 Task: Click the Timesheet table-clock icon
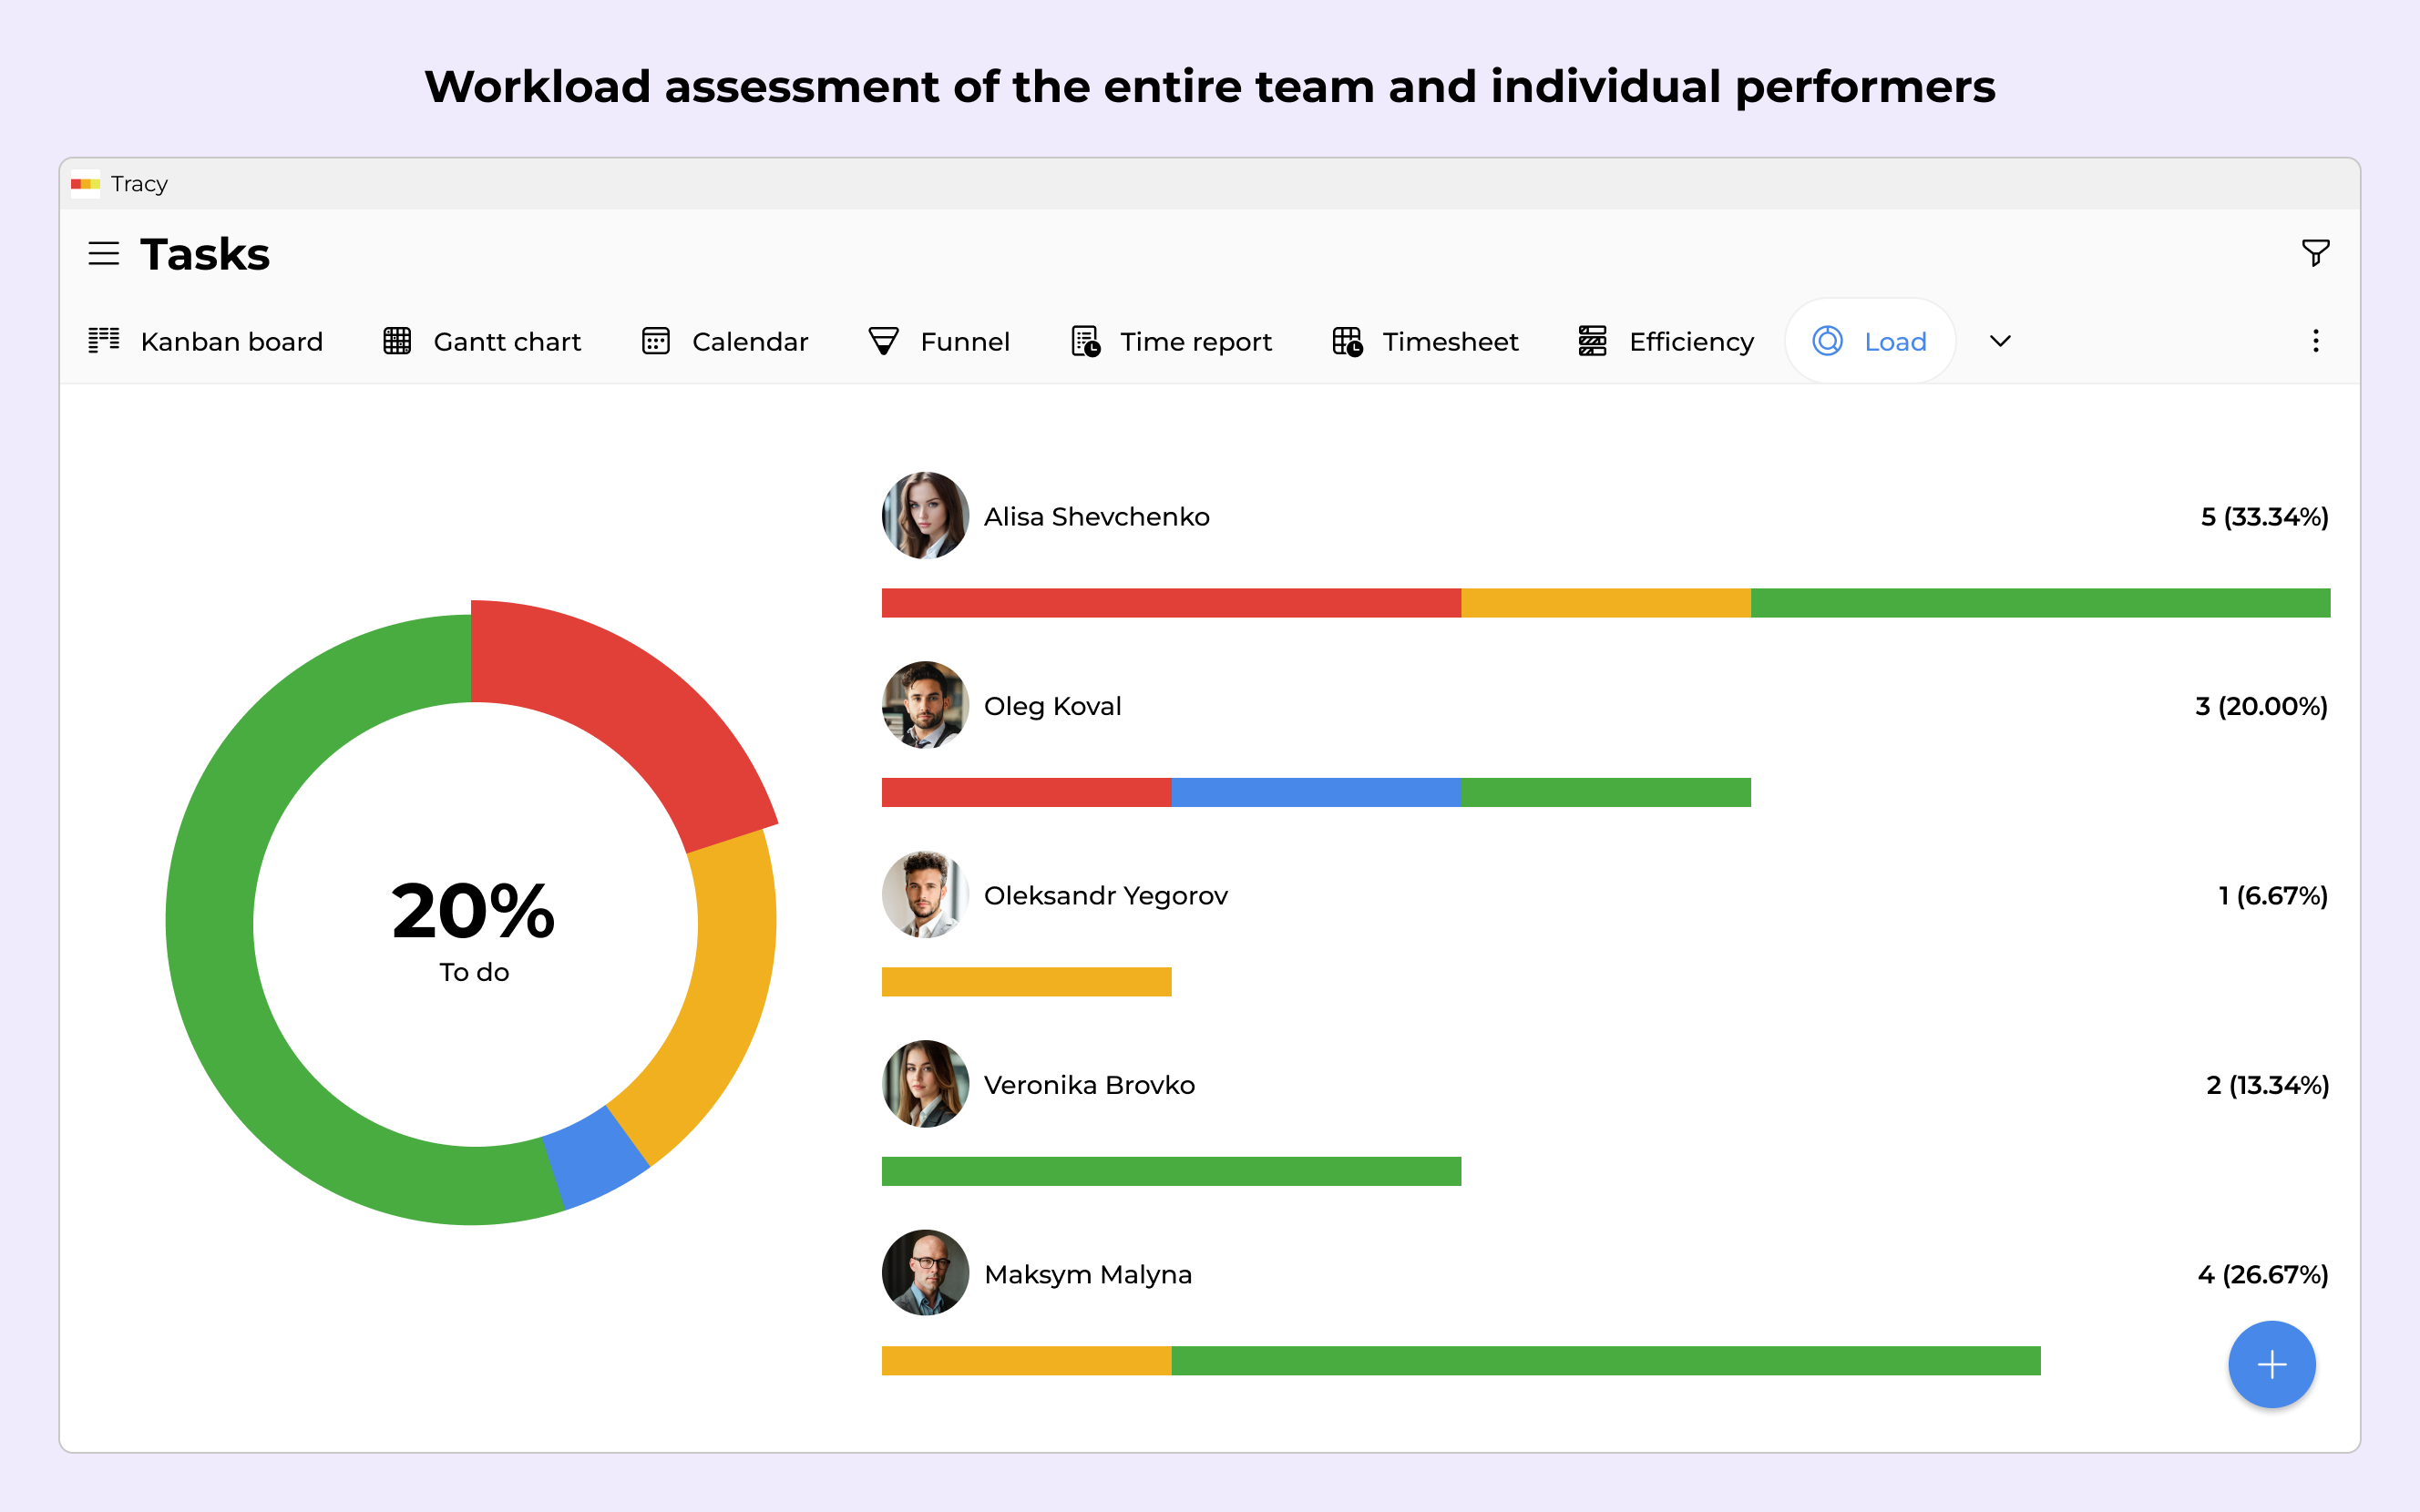[x=1347, y=341]
